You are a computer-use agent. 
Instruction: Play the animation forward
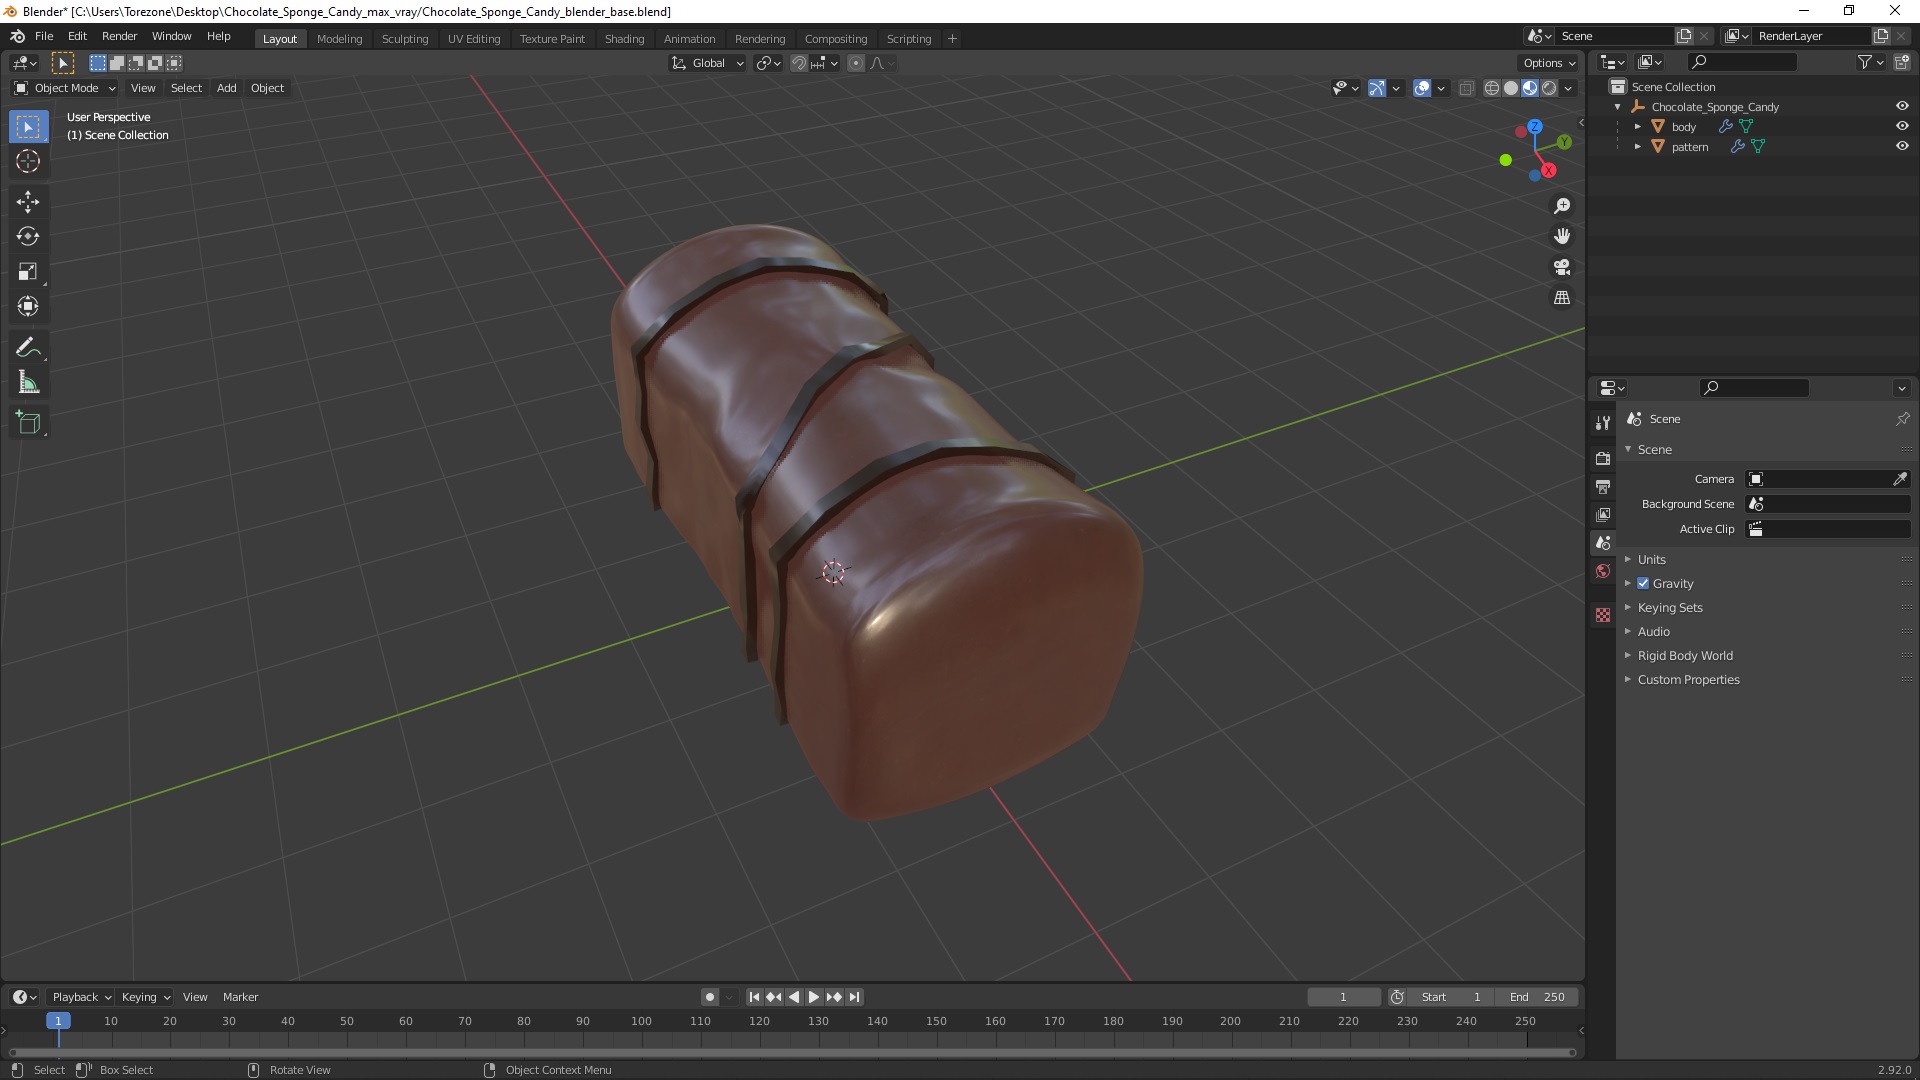pyautogui.click(x=814, y=997)
